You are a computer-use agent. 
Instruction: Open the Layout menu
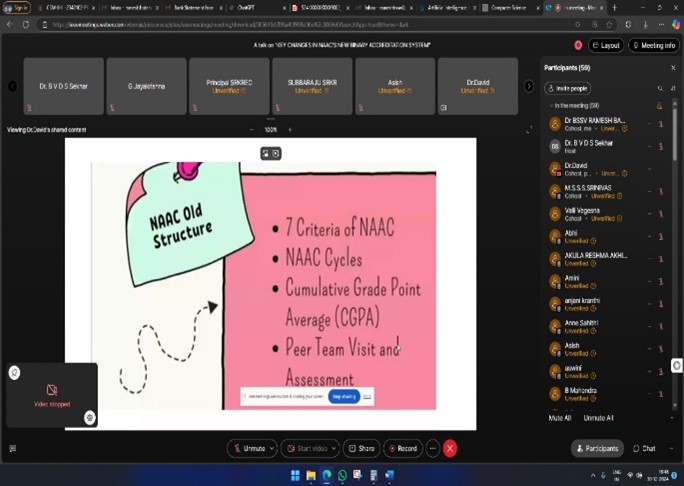[606, 45]
